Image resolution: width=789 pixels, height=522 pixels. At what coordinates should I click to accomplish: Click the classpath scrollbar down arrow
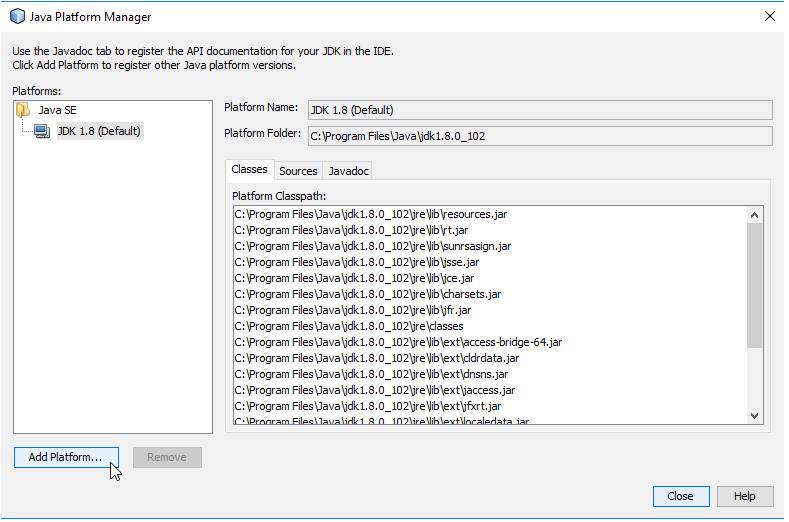coord(754,416)
